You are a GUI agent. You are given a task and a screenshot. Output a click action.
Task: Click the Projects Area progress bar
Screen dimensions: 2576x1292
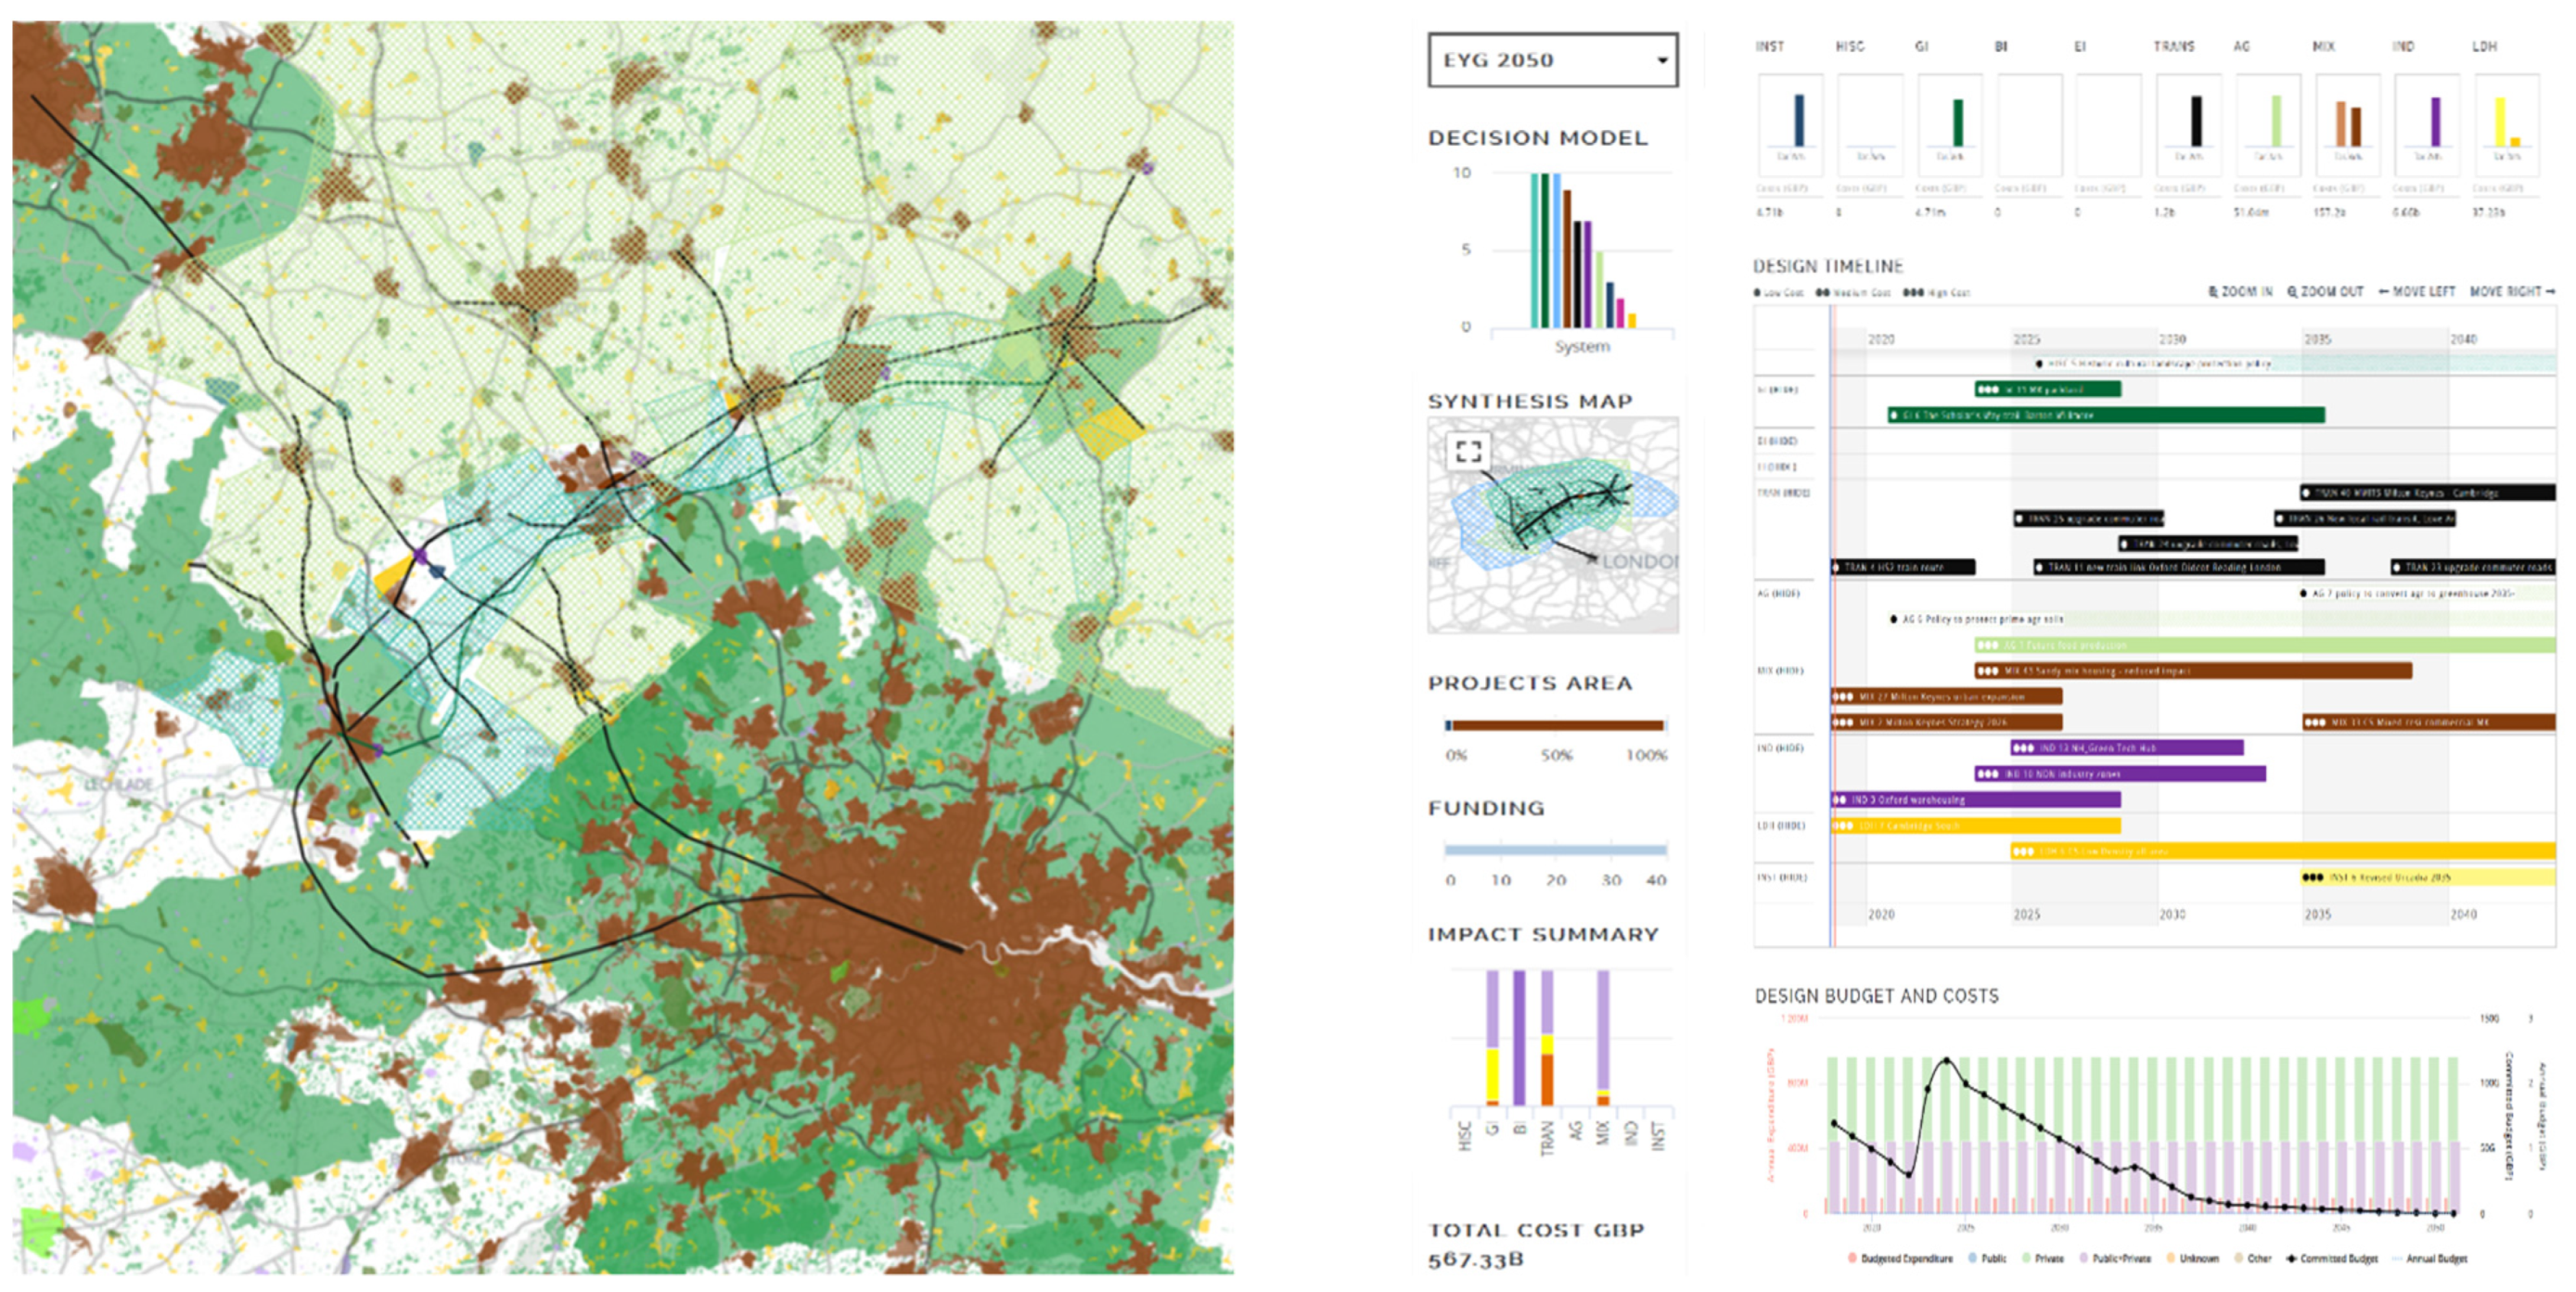1555,726
